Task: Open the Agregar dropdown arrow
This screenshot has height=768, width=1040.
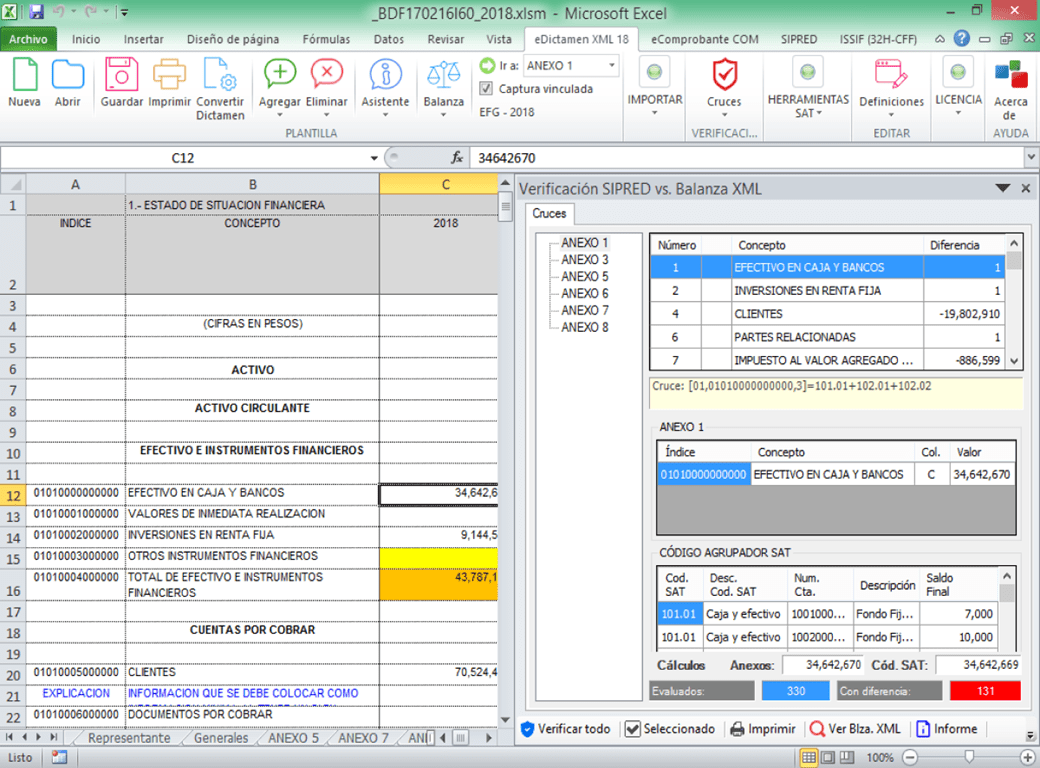Action: coord(280,115)
